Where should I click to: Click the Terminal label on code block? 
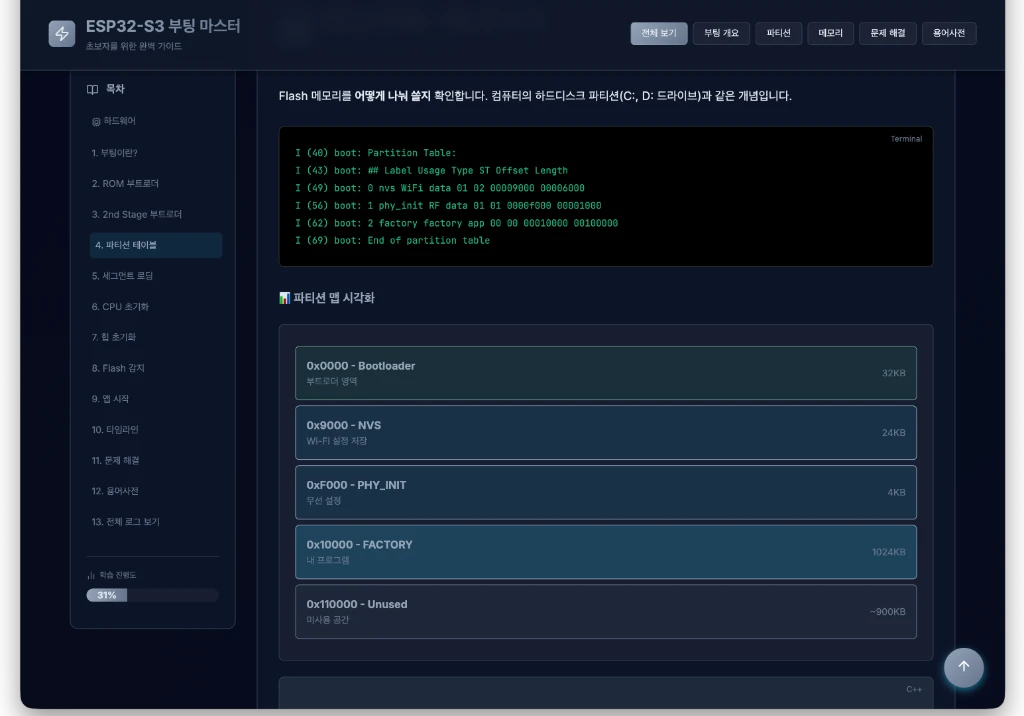coord(906,139)
